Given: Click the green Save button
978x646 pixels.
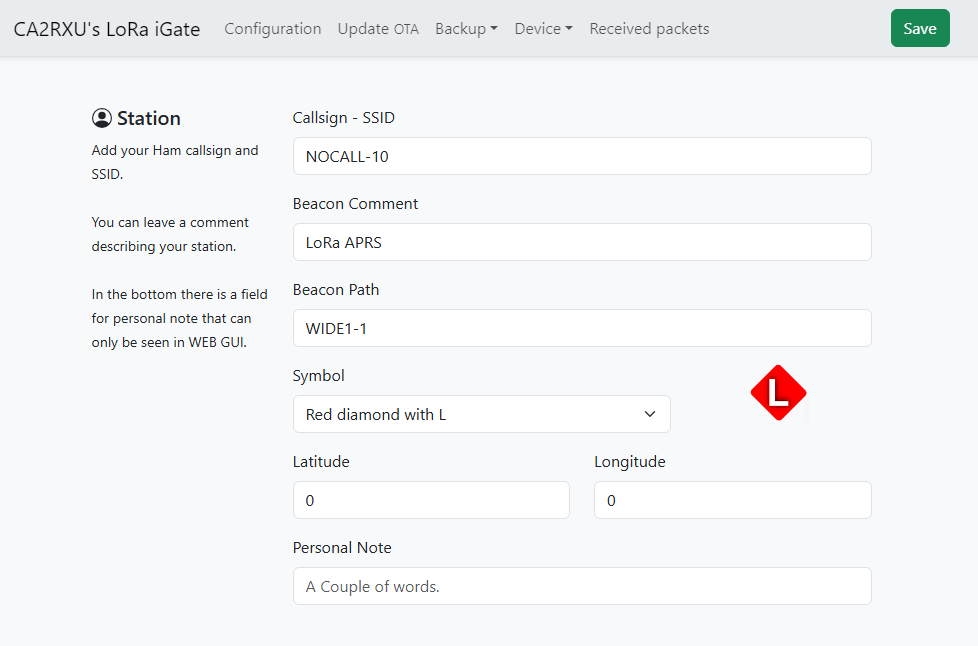Looking at the screenshot, I should pyautogui.click(x=920, y=28).
